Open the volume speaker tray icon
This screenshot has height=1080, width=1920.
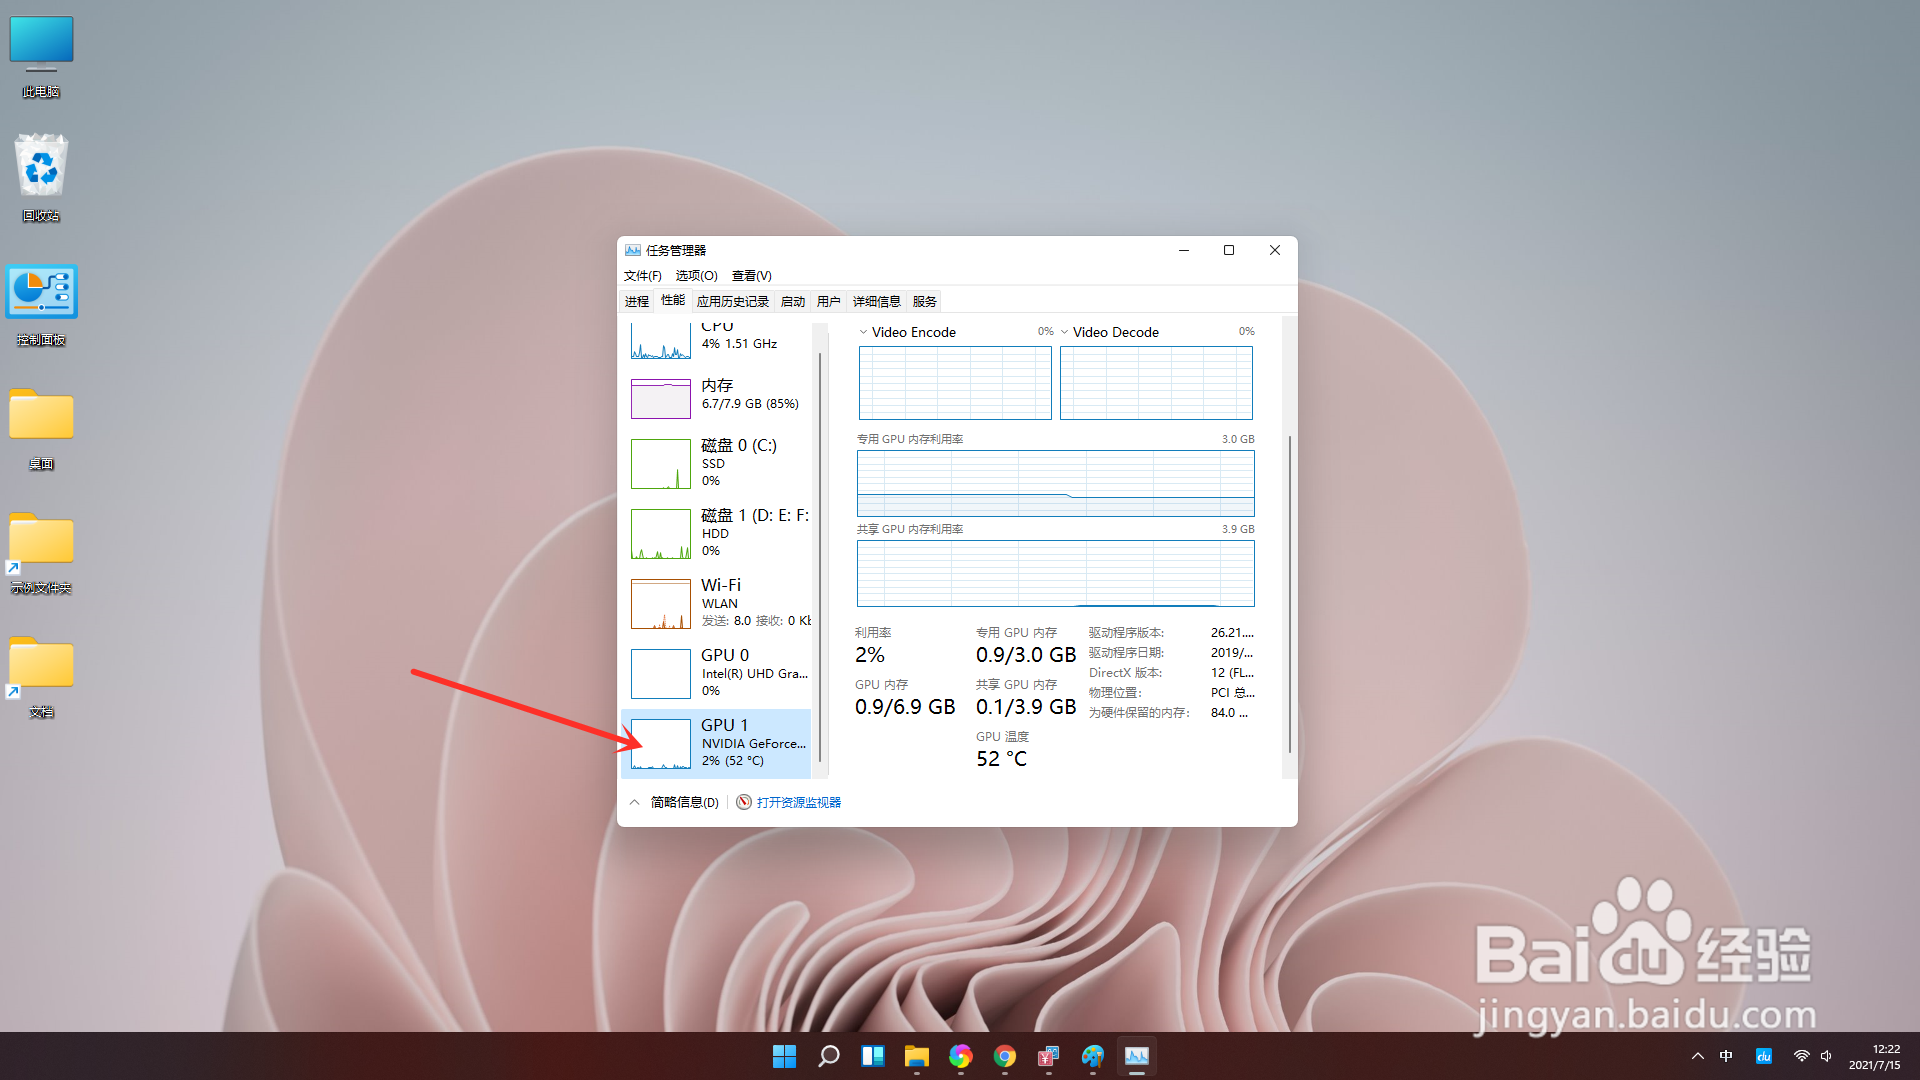click(x=1827, y=1056)
